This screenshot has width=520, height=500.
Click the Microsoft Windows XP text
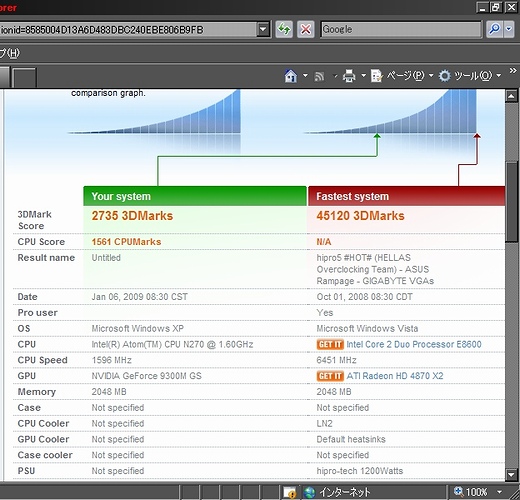[x=138, y=328]
